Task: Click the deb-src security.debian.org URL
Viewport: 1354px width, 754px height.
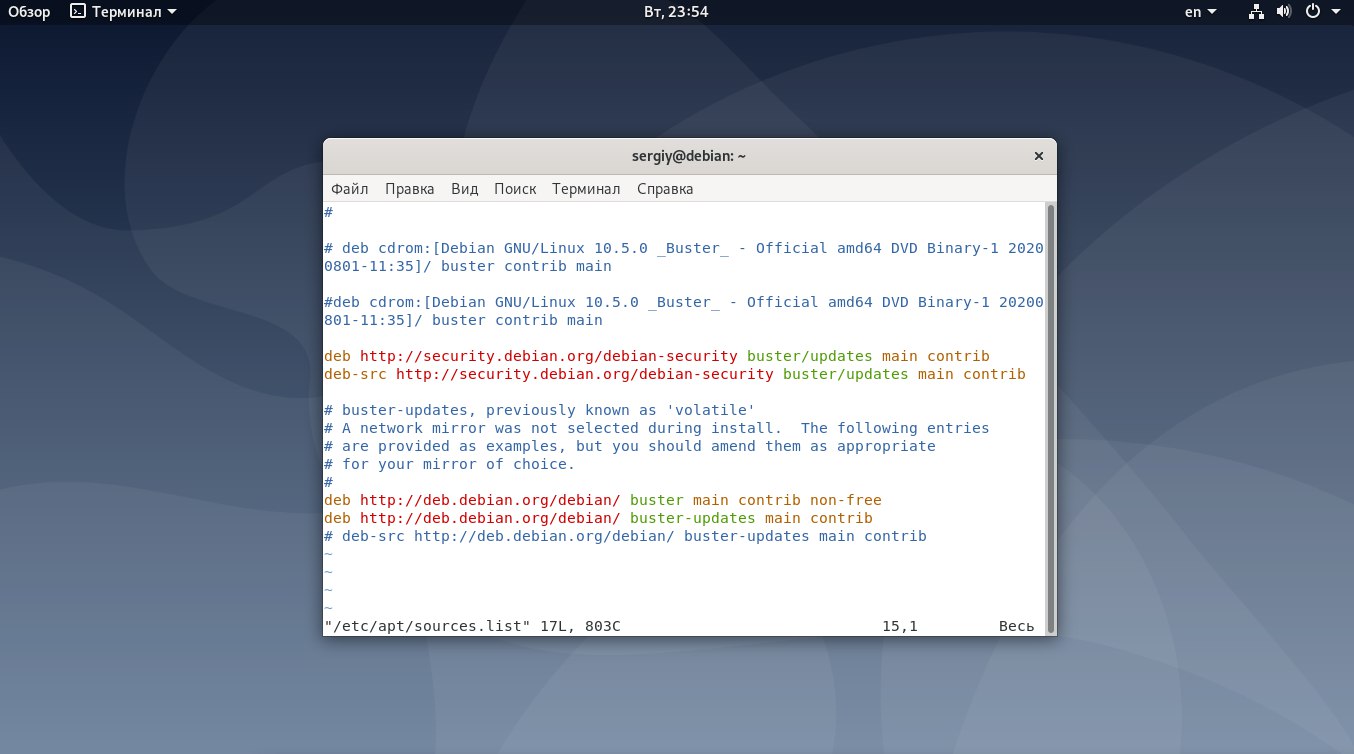Action: click(x=585, y=374)
